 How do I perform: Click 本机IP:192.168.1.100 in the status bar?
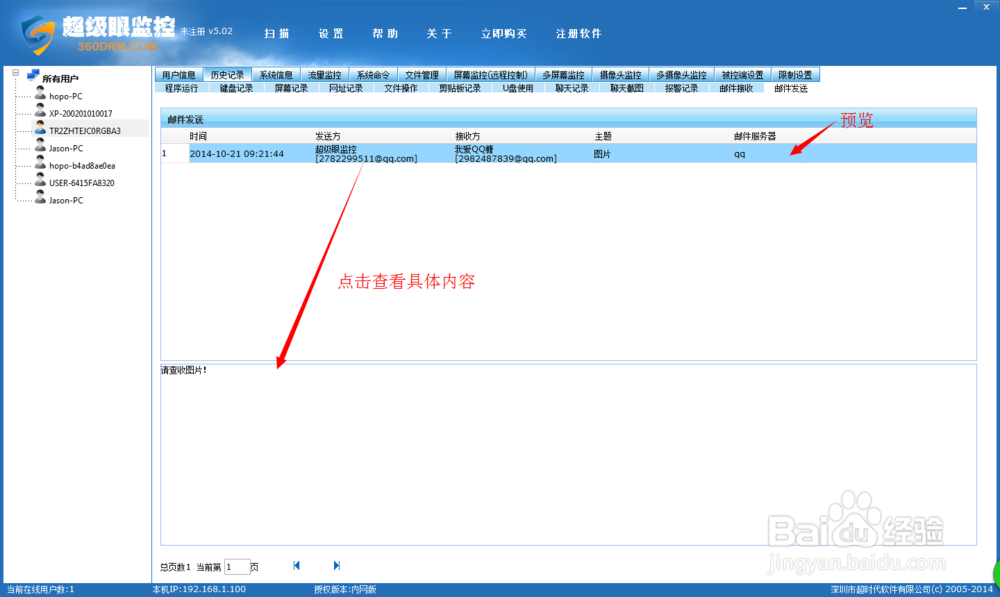[x=199, y=589]
